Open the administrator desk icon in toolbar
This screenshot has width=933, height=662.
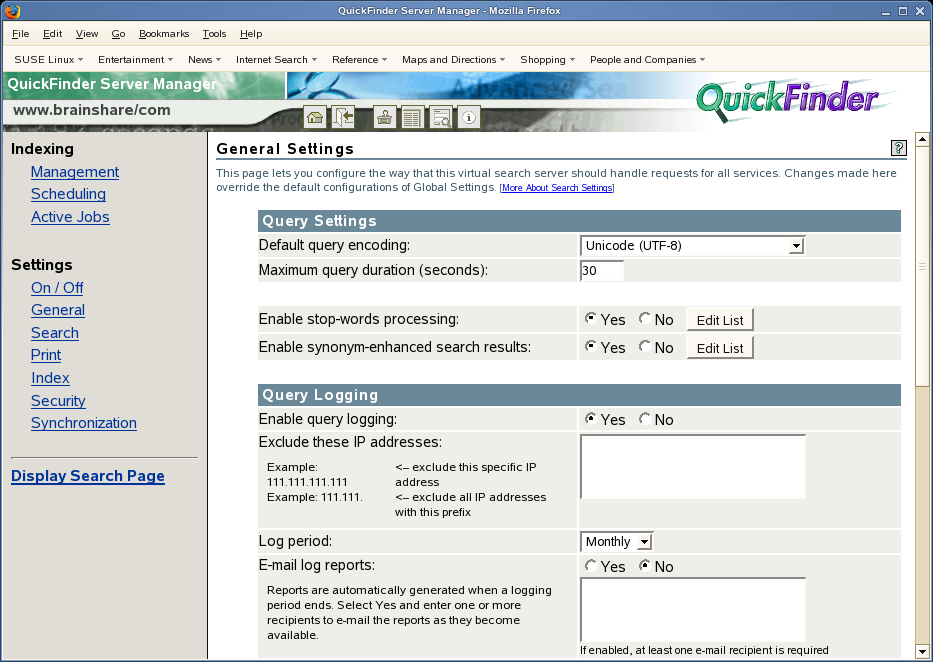[384, 117]
